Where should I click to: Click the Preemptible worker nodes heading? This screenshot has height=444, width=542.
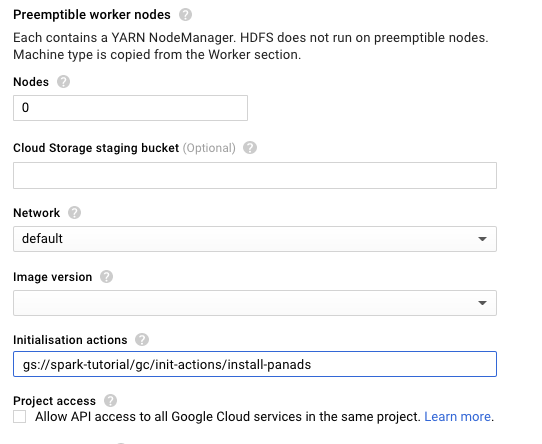92,15
